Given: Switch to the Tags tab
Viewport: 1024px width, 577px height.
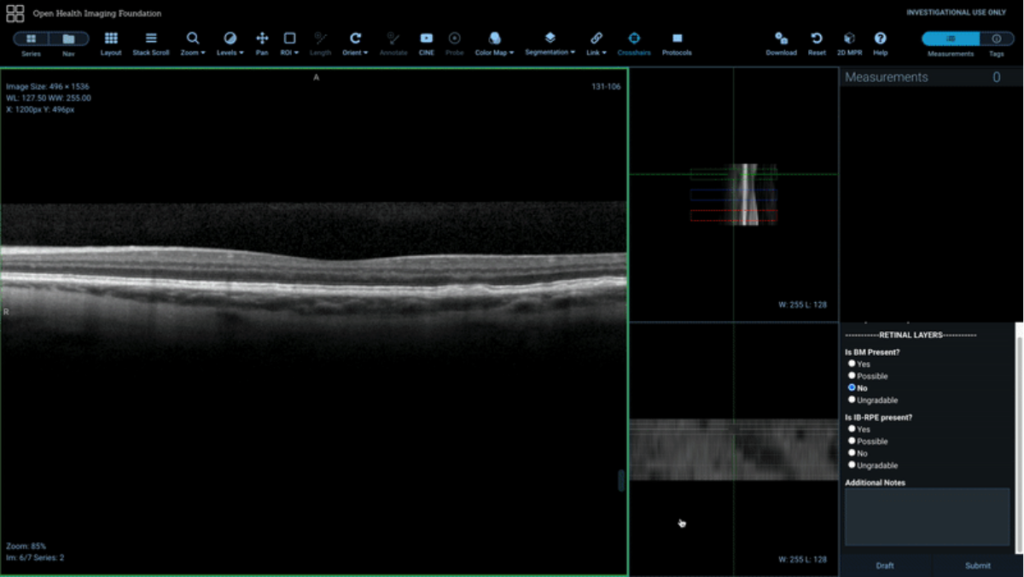Looking at the screenshot, I should point(996,39).
